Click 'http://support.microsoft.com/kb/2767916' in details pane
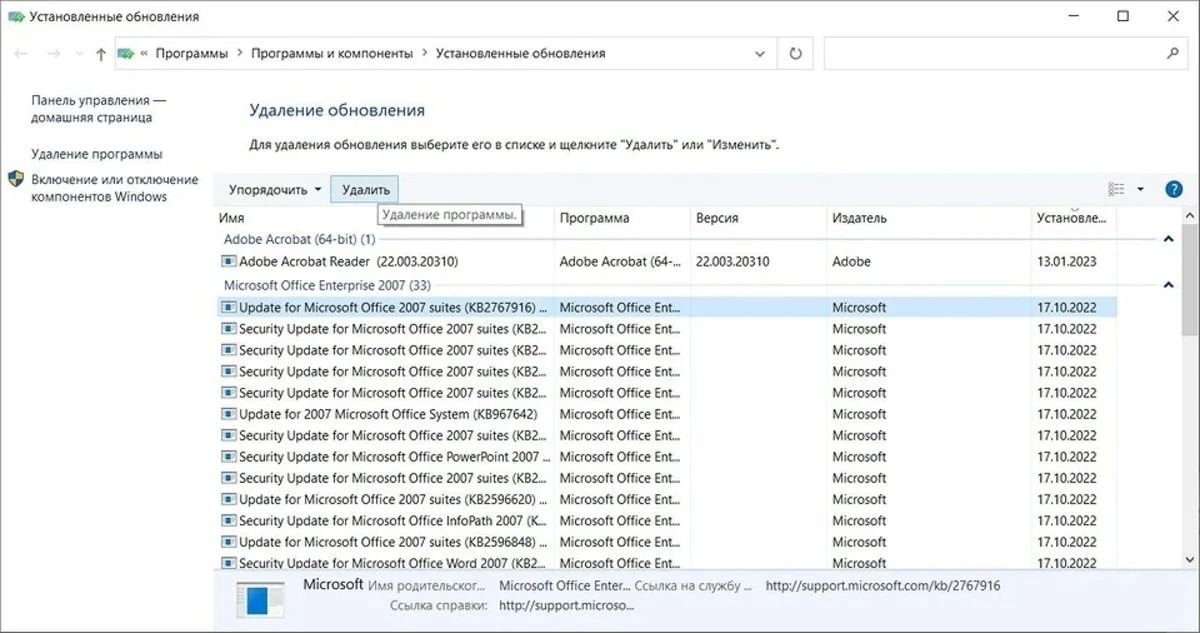This screenshot has width=1200, height=633. (883, 586)
